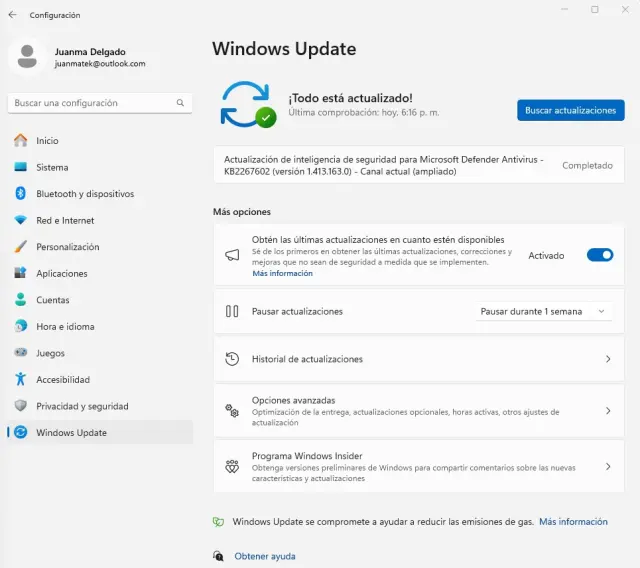Viewport: 640px width, 568px height.
Task: Open Programa Windows Insider page
Action: 418,467
